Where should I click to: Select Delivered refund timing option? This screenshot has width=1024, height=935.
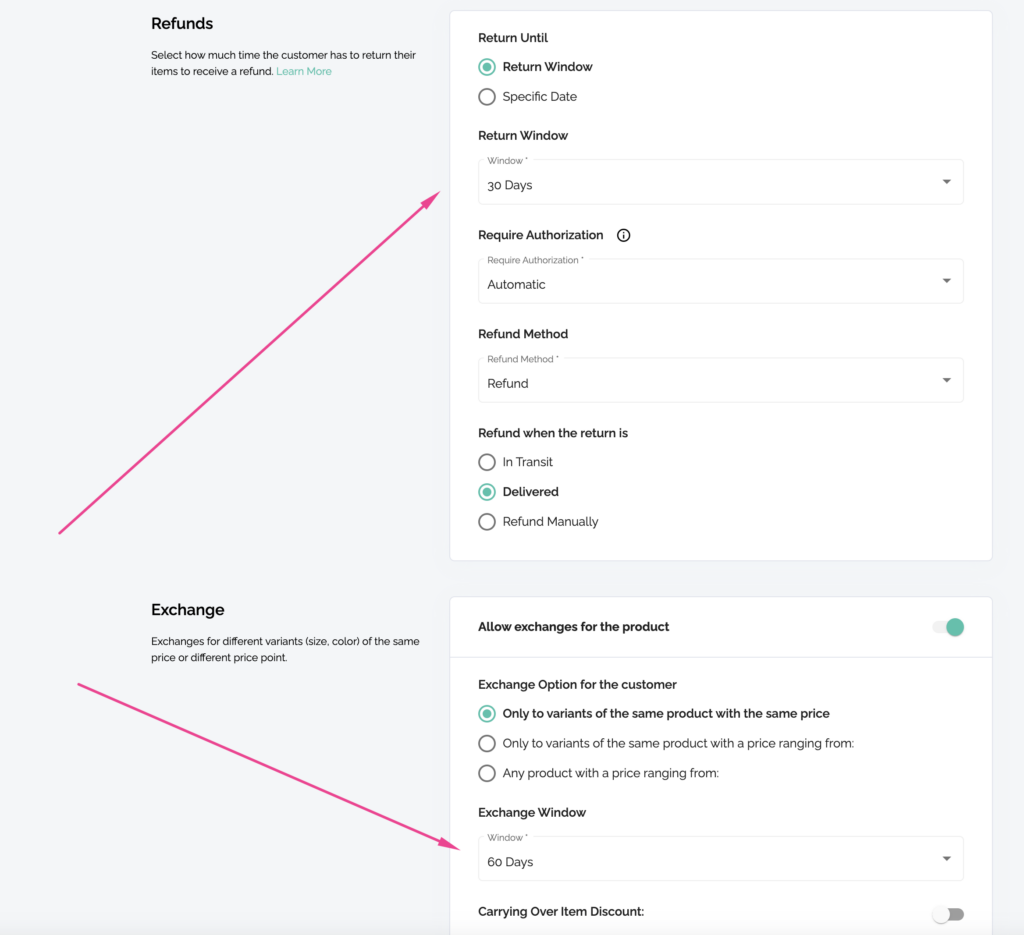tap(487, 492)
